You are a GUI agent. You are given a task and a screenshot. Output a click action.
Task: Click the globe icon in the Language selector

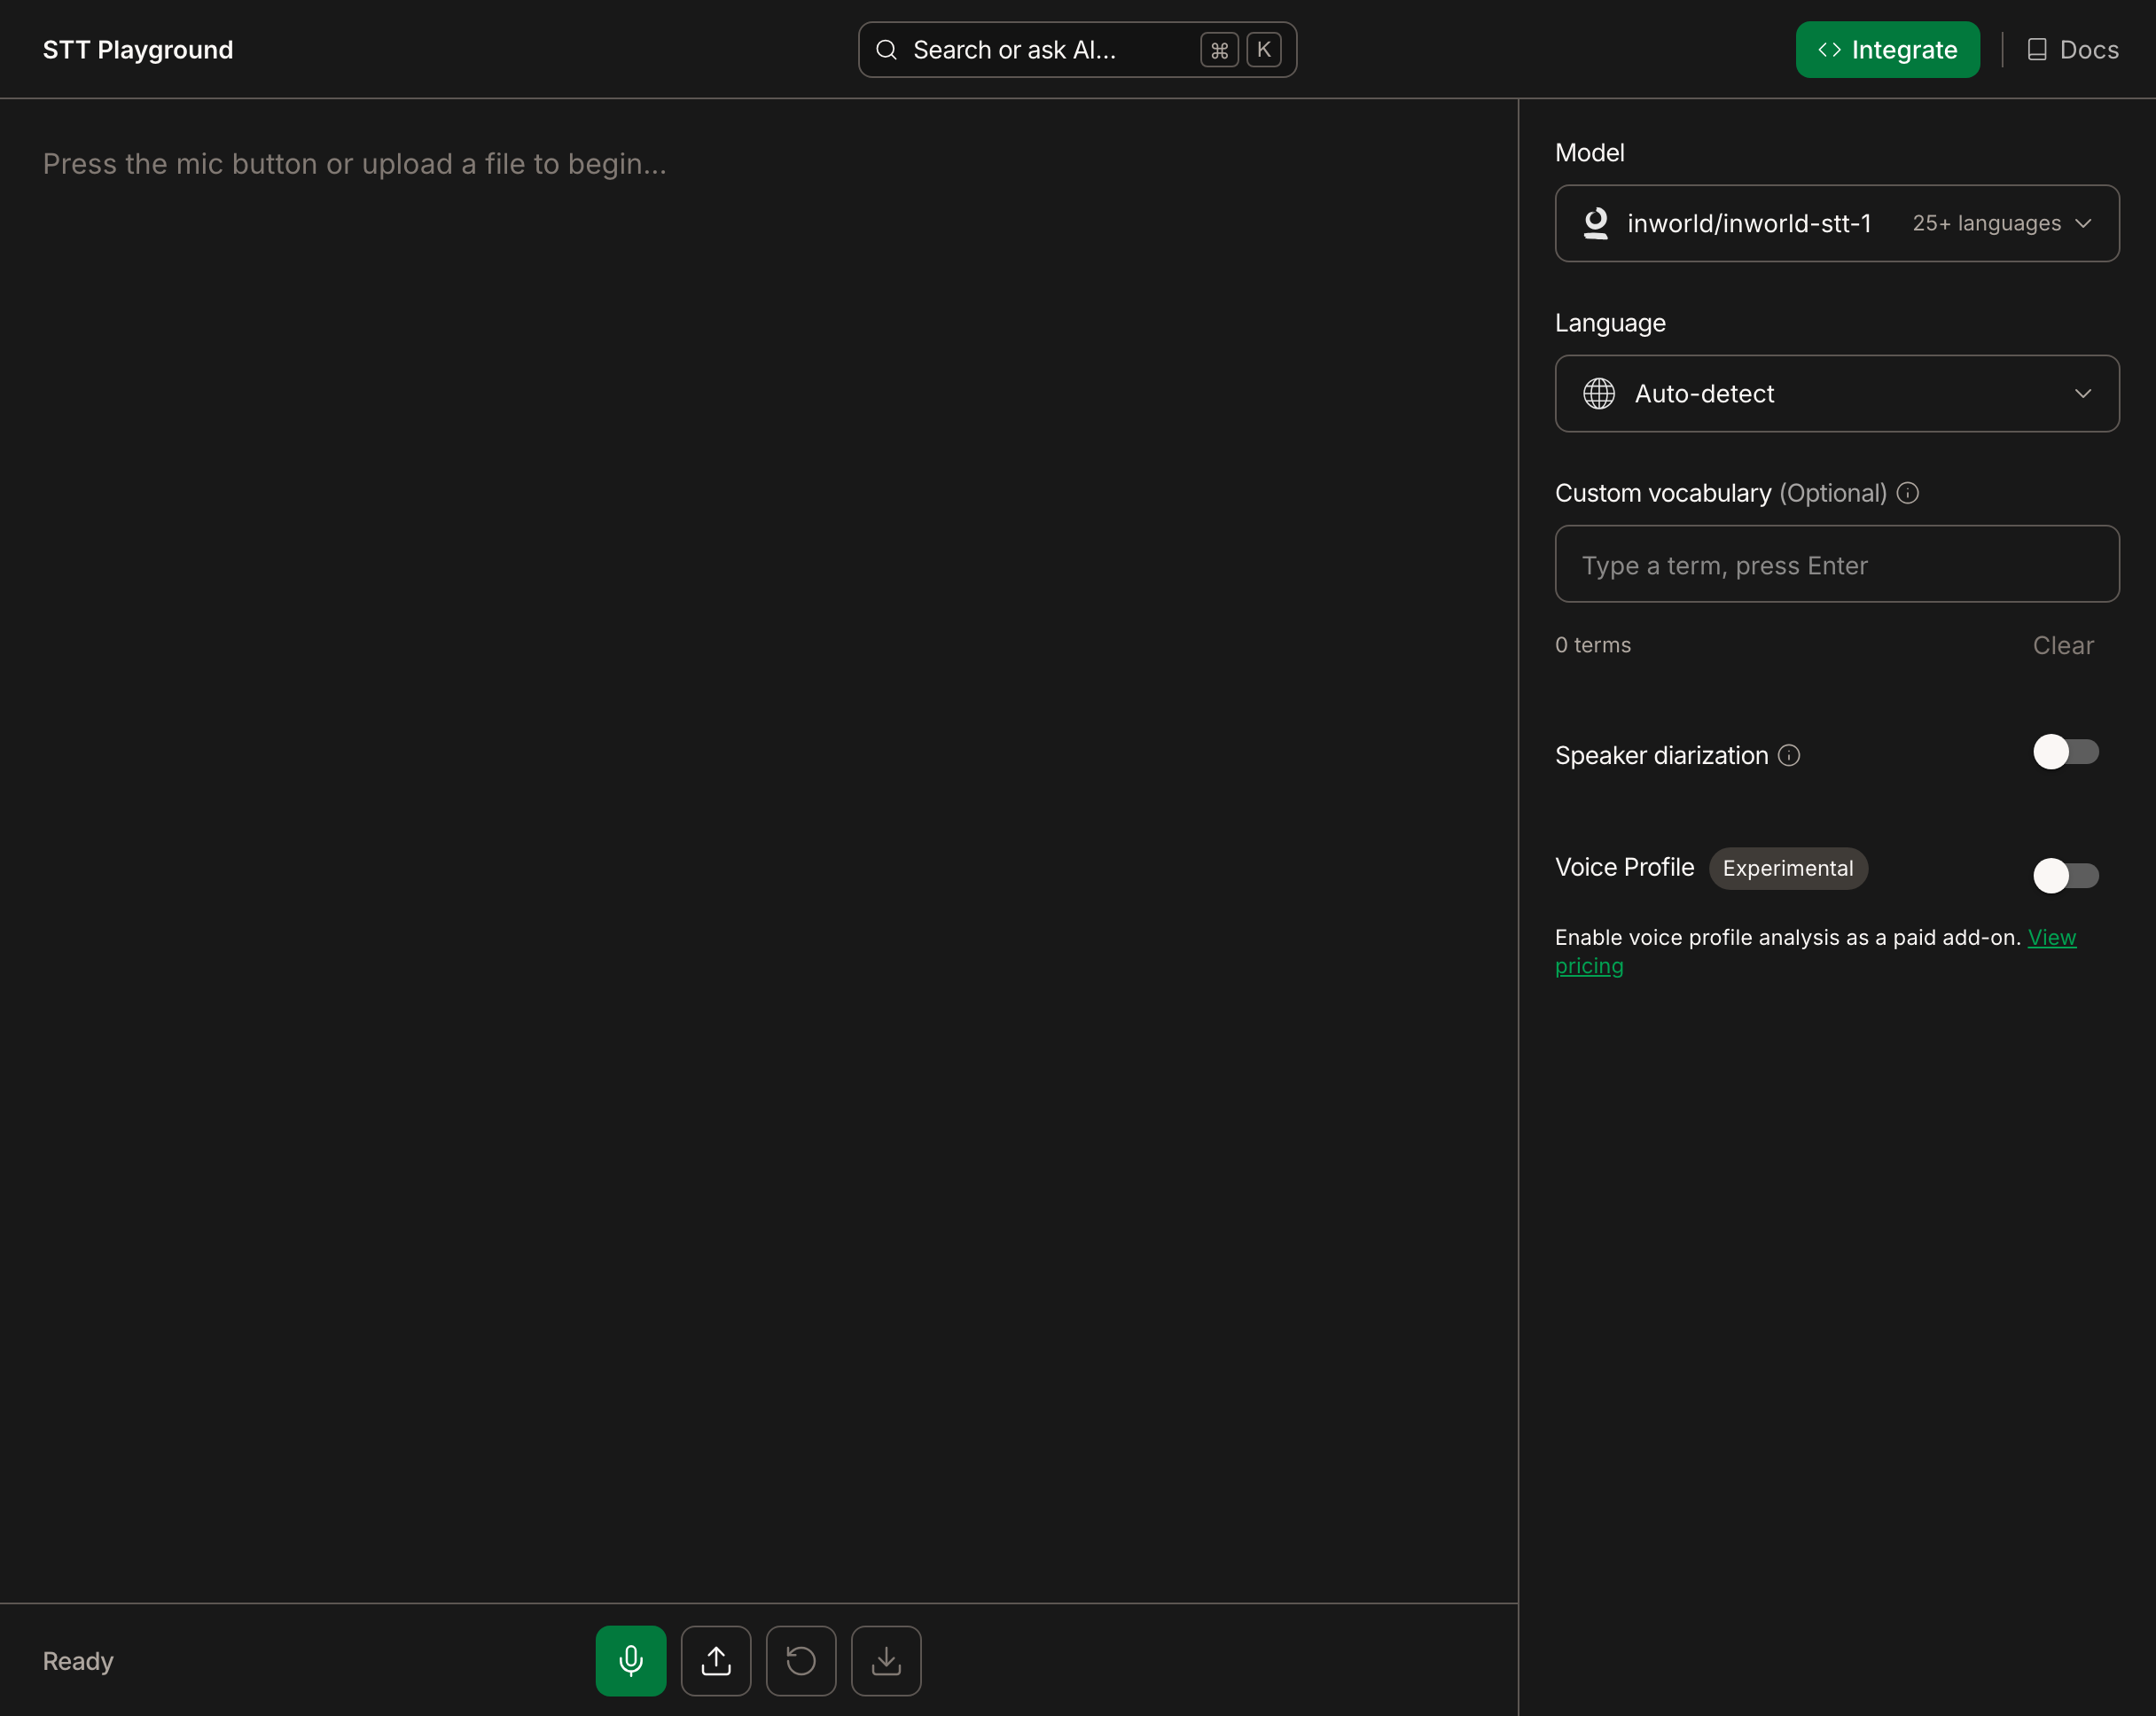1599,394
